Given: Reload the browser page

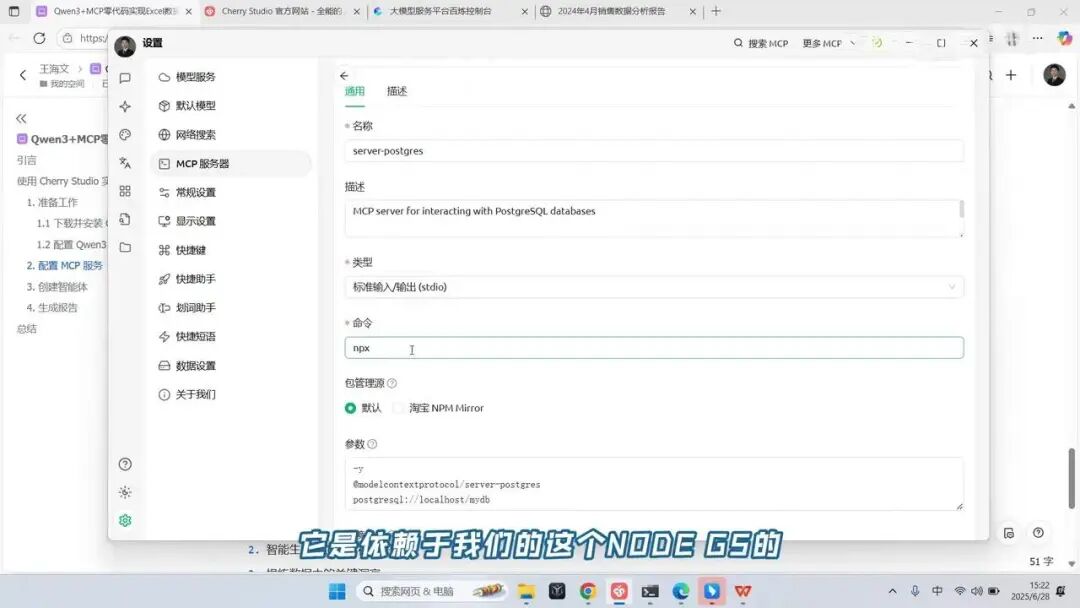Looking at the screenshot, I should pos(39,38).
